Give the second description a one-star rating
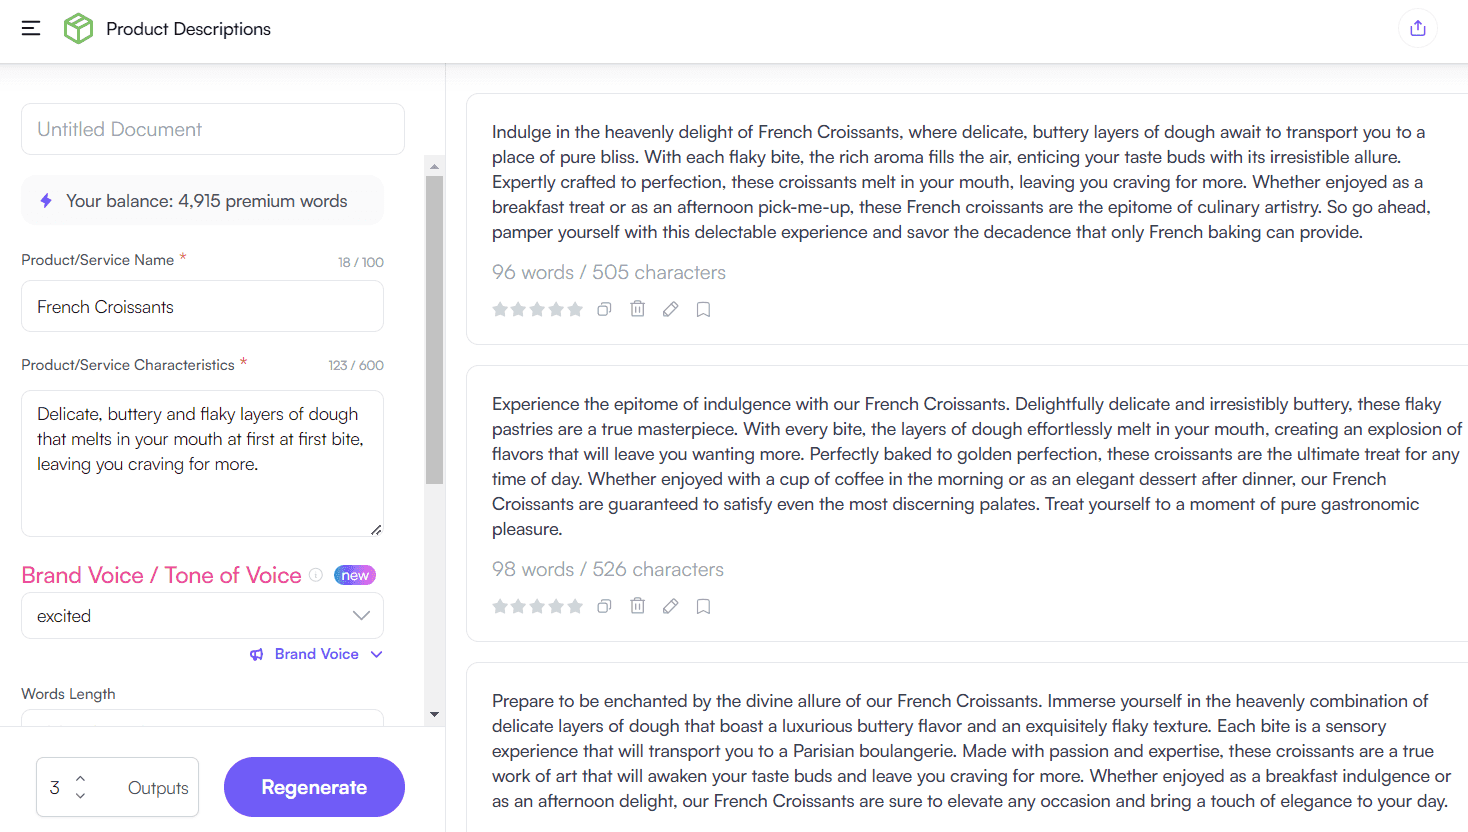1468x832 pixels. [500, 605]
